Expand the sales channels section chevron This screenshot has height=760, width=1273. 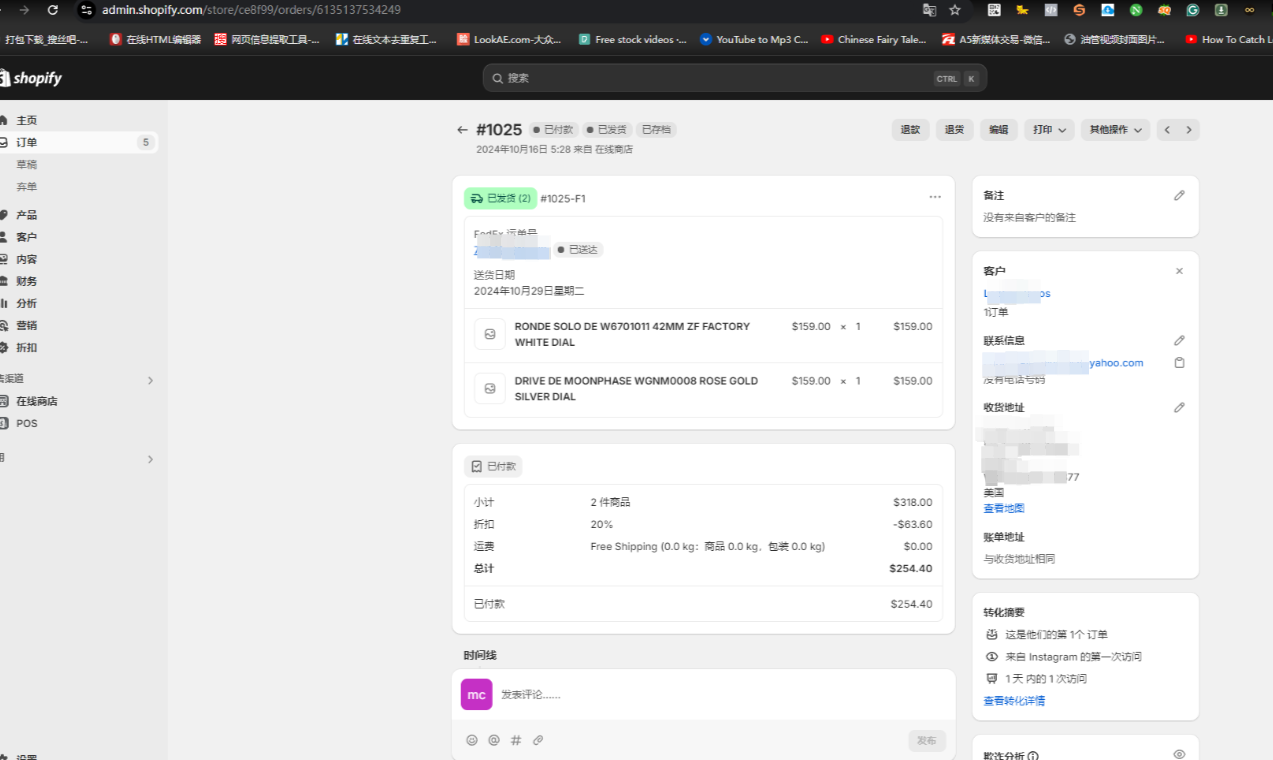pyautogui.click(x=151, y=380)
